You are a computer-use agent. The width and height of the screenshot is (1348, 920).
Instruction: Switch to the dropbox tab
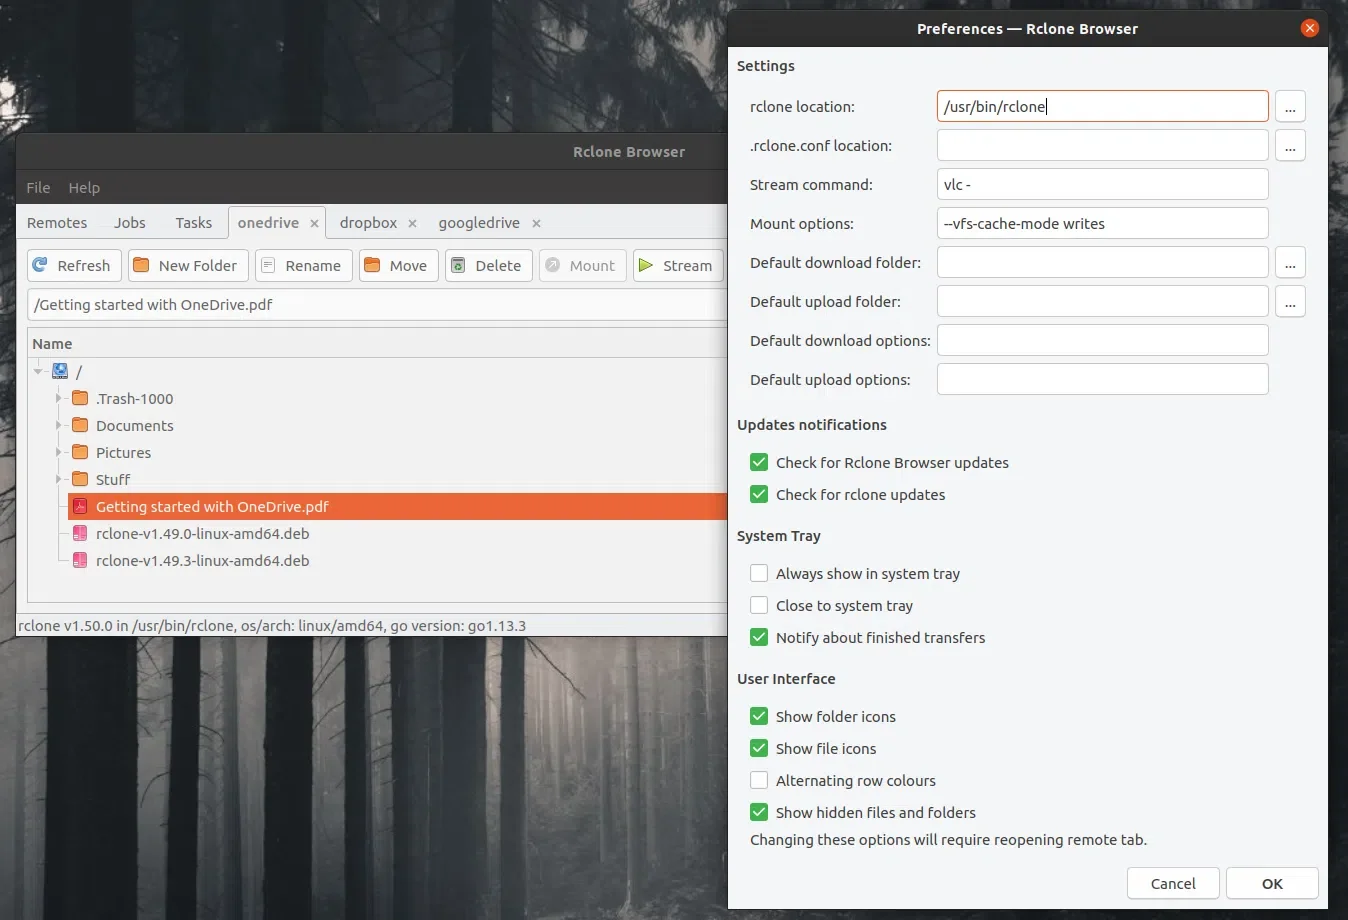pos(368,222)
